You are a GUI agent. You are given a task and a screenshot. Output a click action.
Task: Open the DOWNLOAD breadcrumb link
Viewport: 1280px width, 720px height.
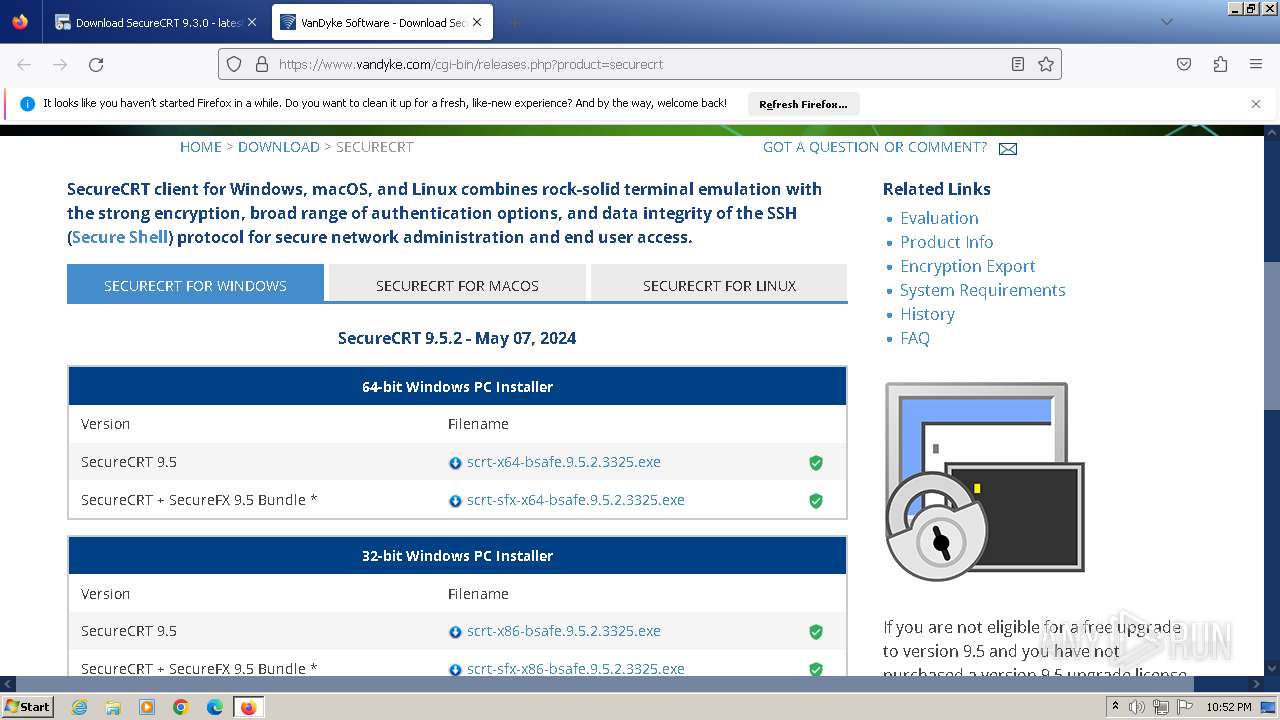(x=279, y=147)
